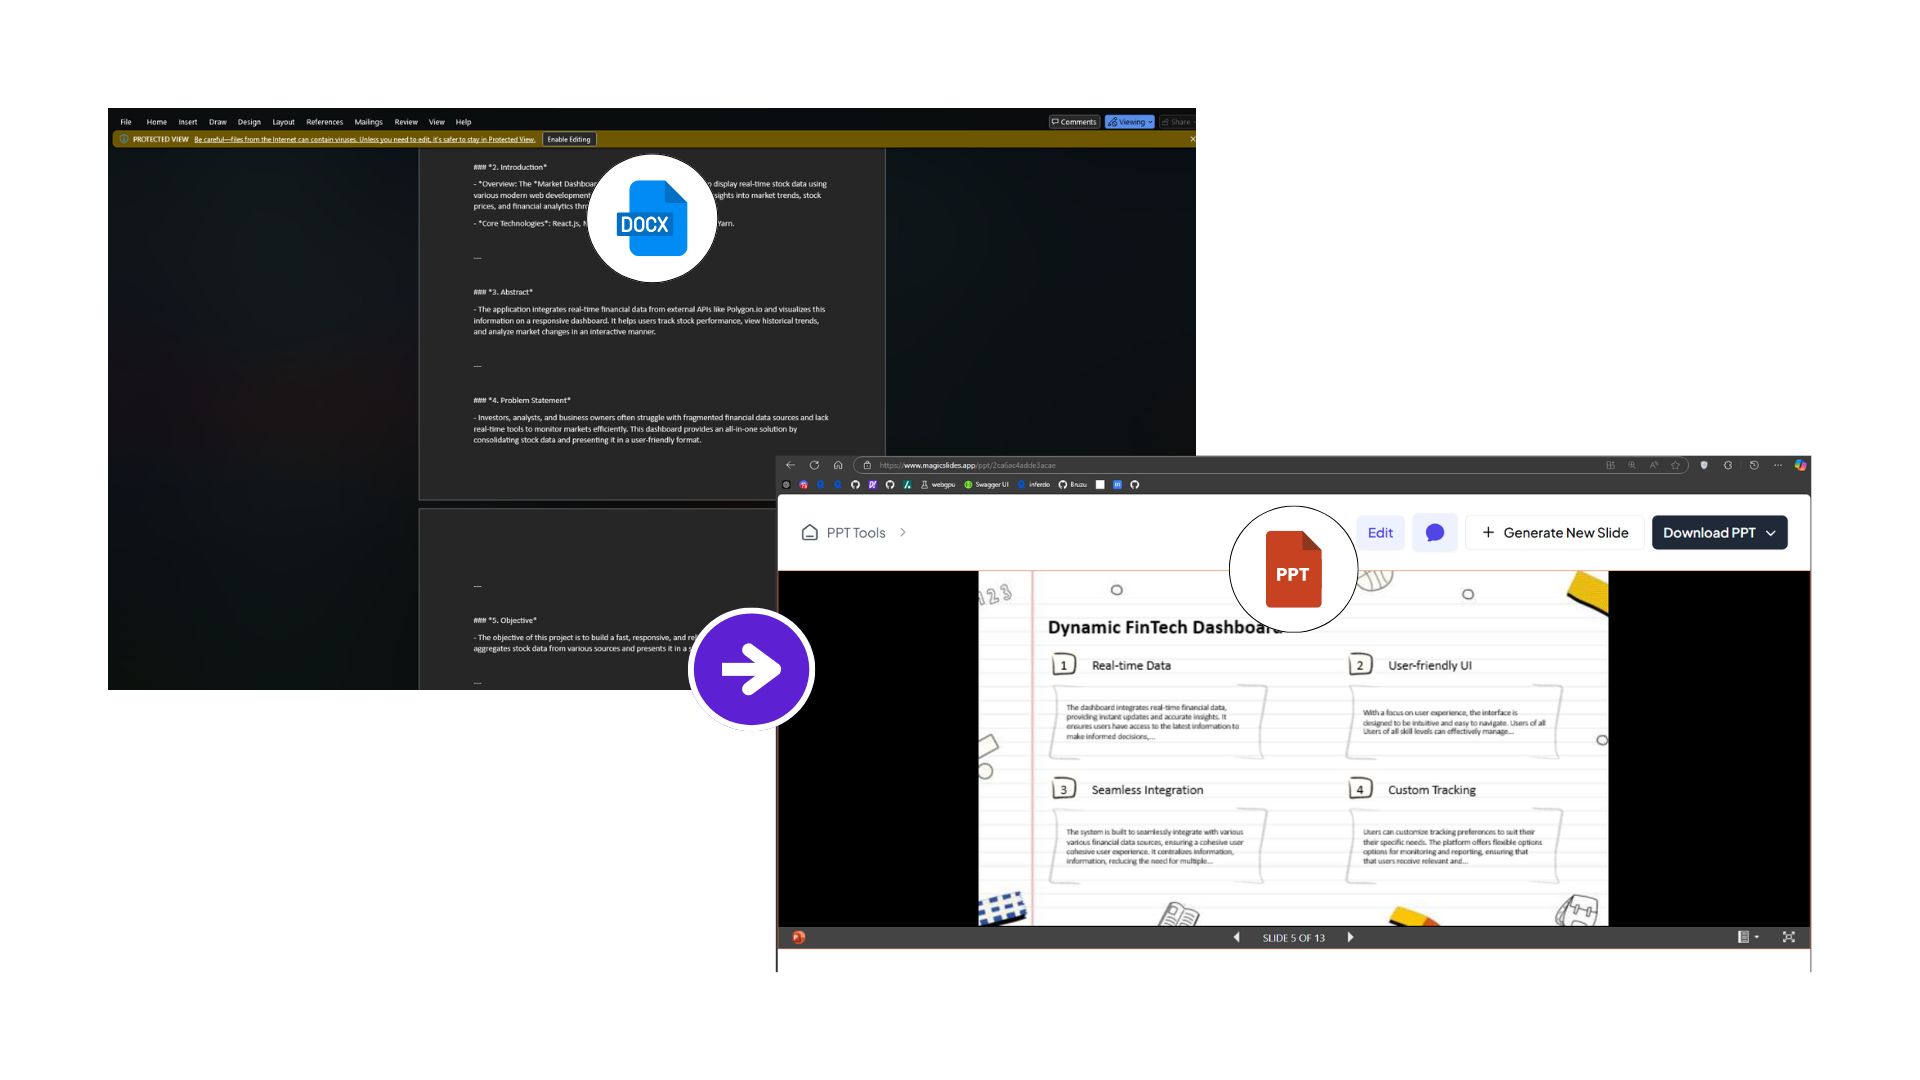Open browser history from the clock icon

[1753, 466]
